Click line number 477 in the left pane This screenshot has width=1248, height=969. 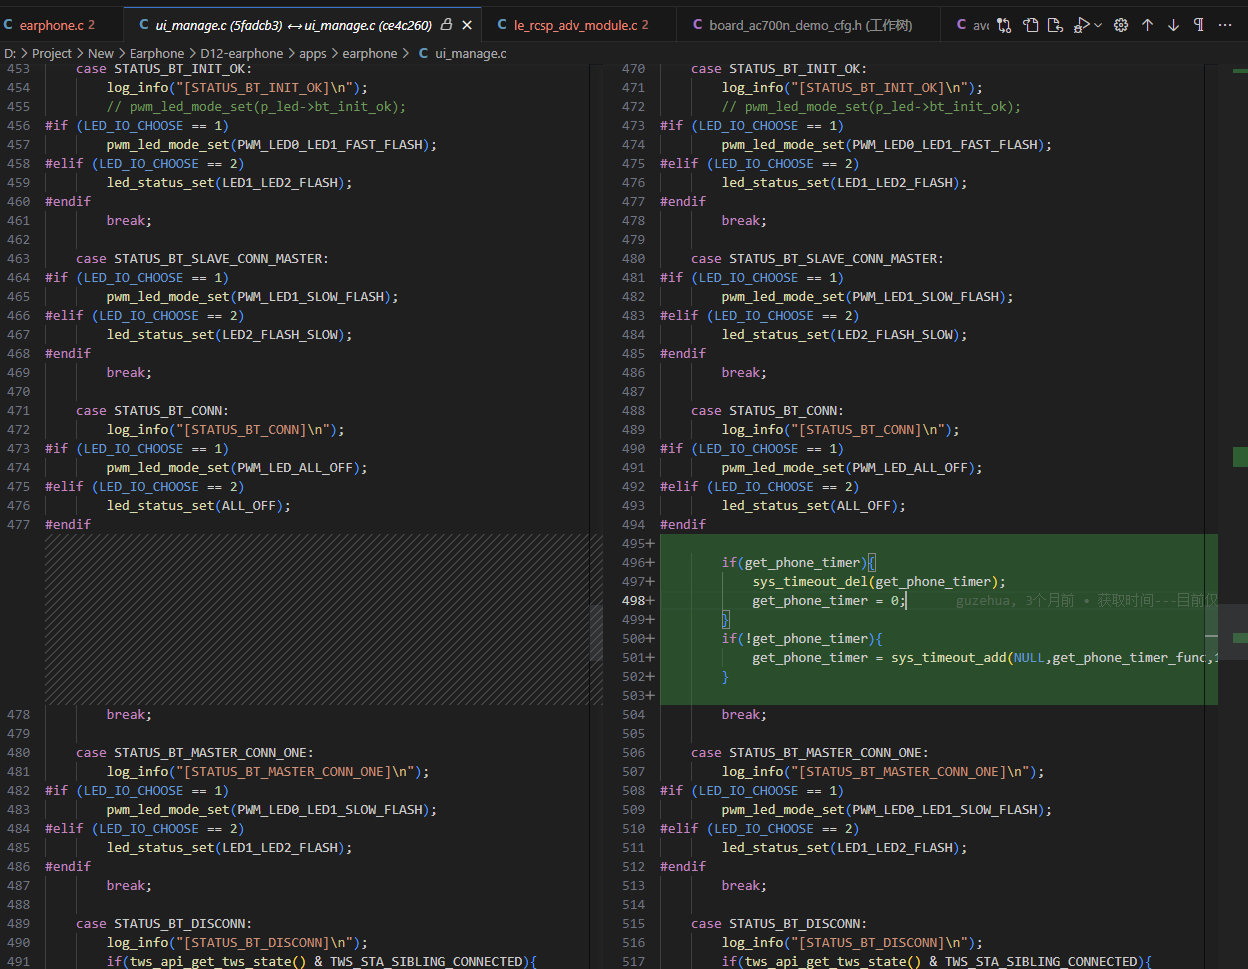click(18, 525)
